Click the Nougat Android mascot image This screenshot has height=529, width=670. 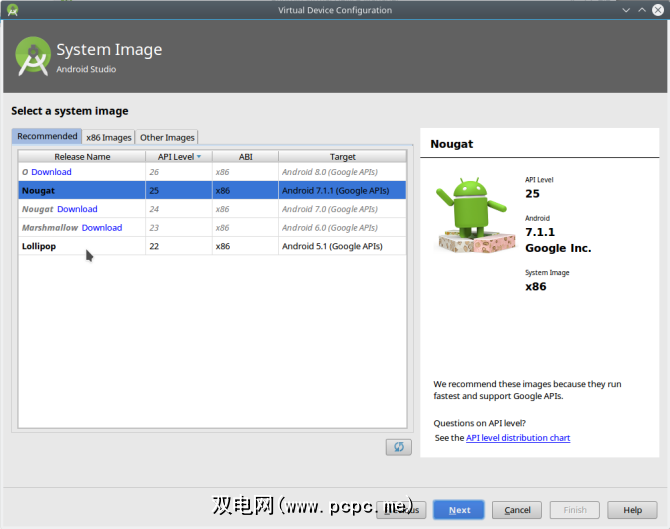coord(475,215)
